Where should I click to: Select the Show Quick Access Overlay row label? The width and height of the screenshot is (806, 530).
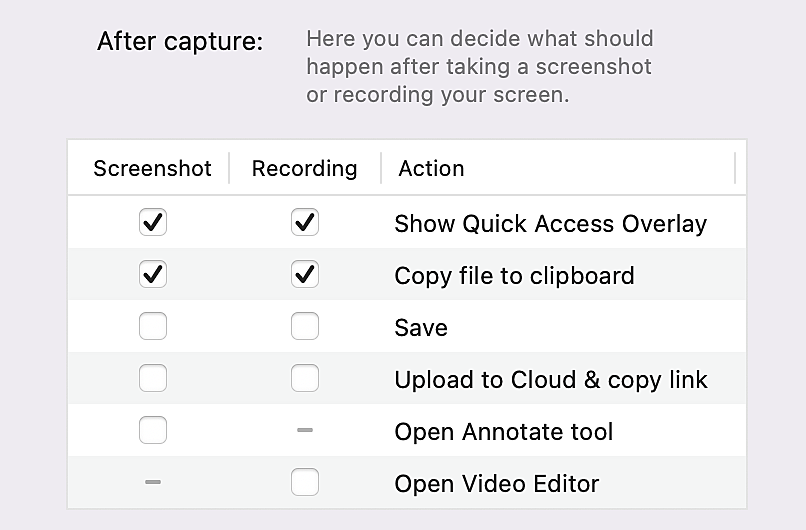coord(550,223)
